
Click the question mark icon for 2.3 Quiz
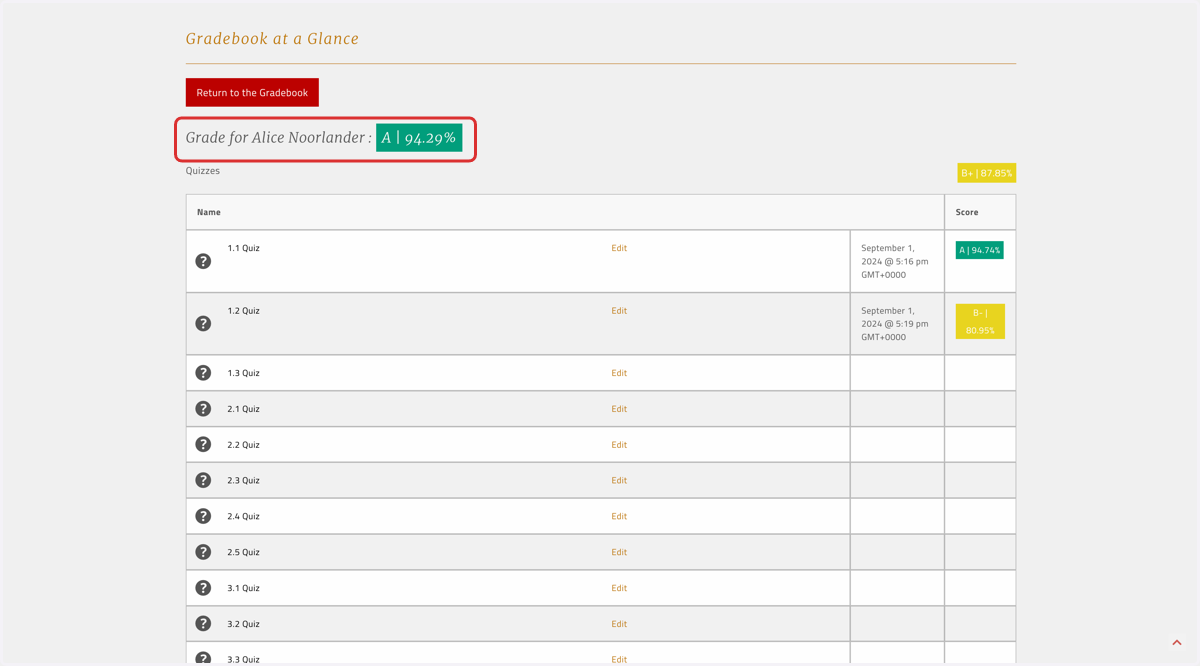pyautogui.click(x=203, y=480)
